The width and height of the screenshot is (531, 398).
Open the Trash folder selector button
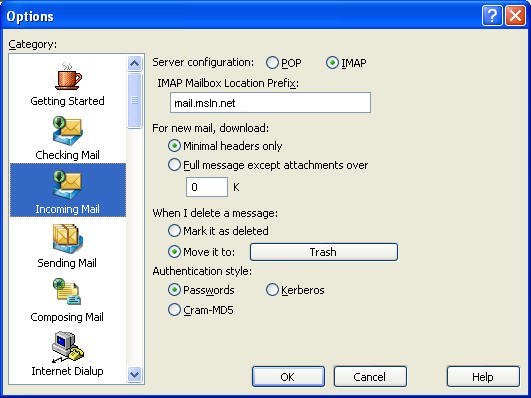tap(324, 252)
